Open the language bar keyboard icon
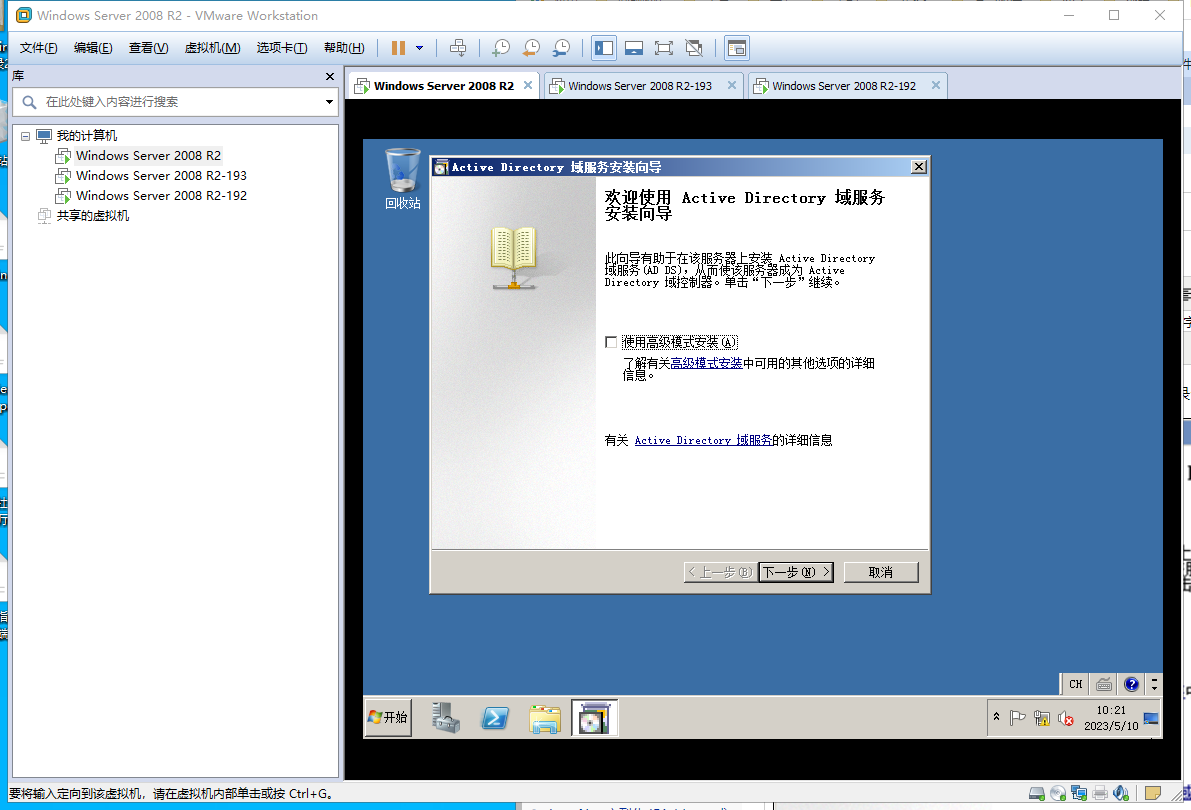Viewport: 1191px width, 810px height. click(x=1104, y=684)
